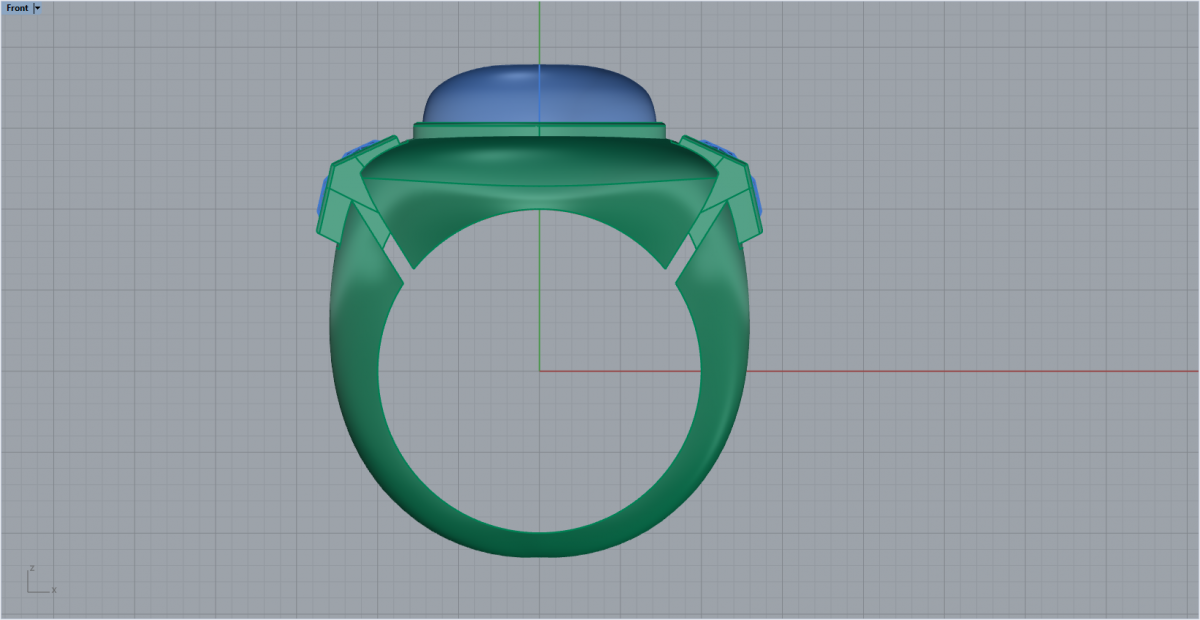This screenshot has height=620, width=1200.
Task: Click the left triangular gap beside the ring head
Action: [x=399, y=261]
